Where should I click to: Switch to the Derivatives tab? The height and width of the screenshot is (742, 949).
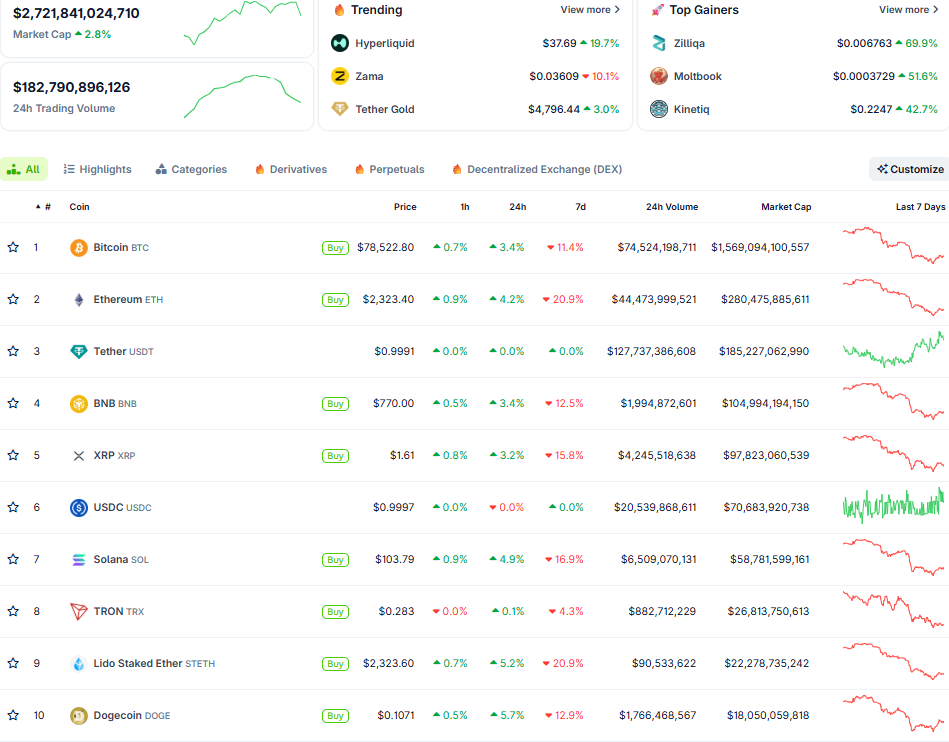[290, 169]
